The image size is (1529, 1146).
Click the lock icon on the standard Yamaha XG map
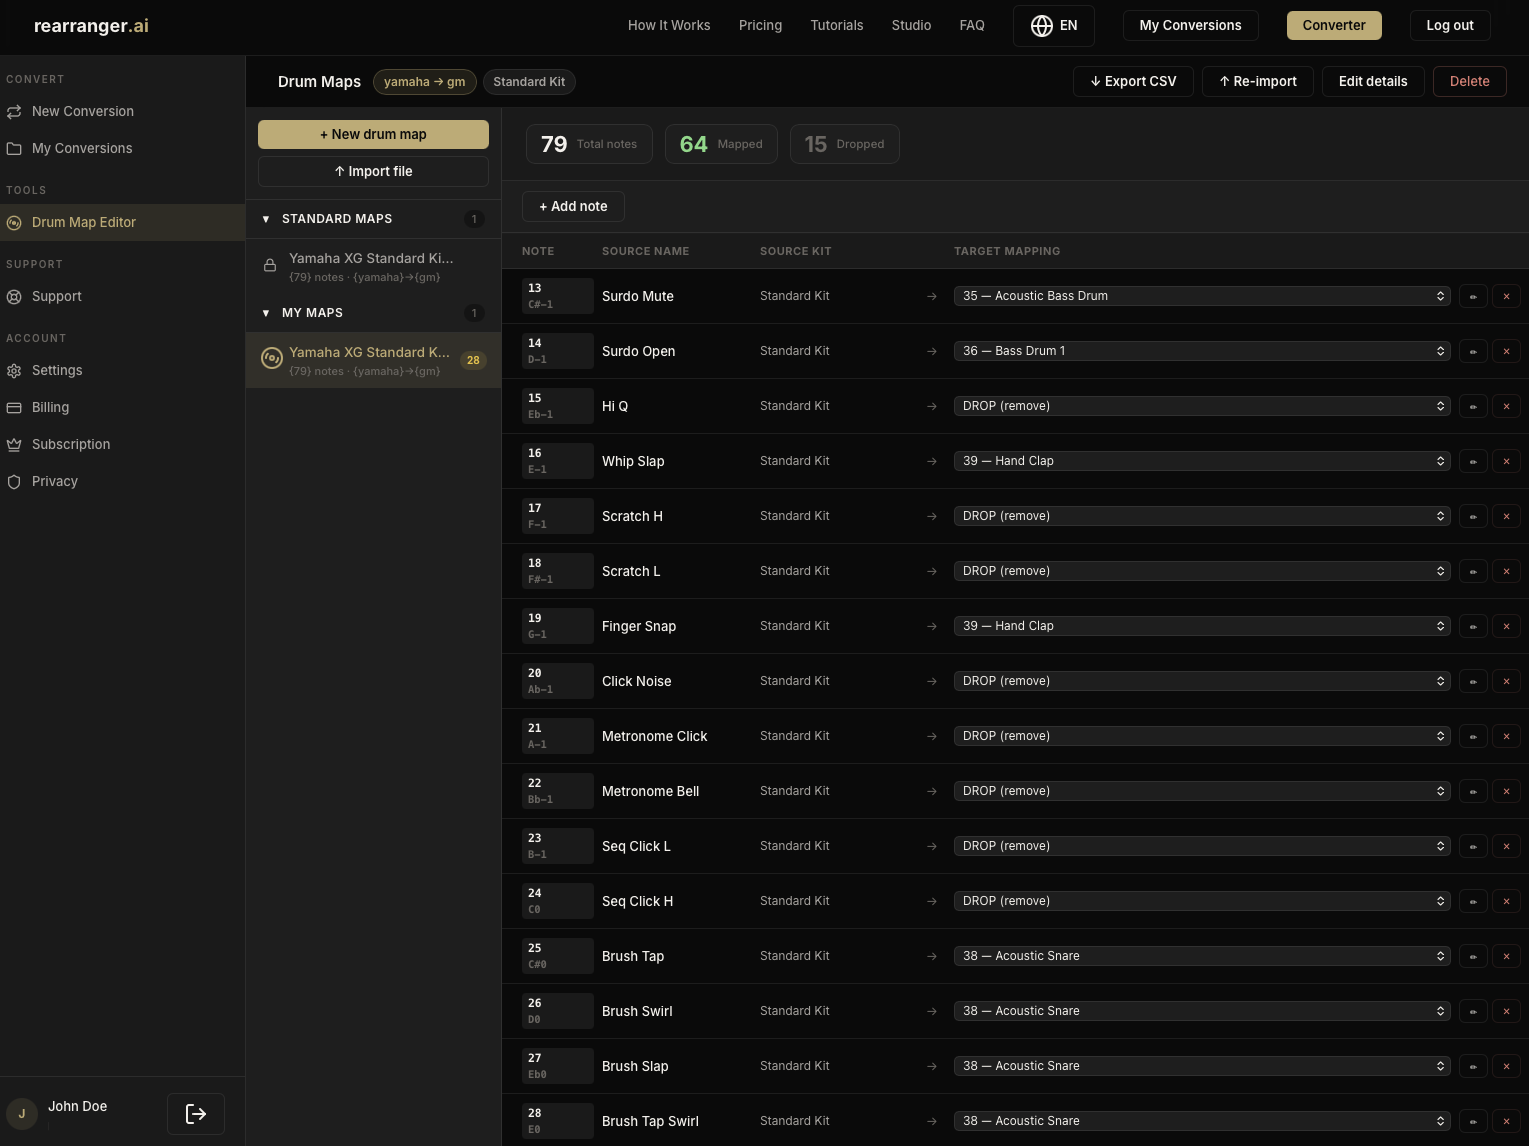270,265
